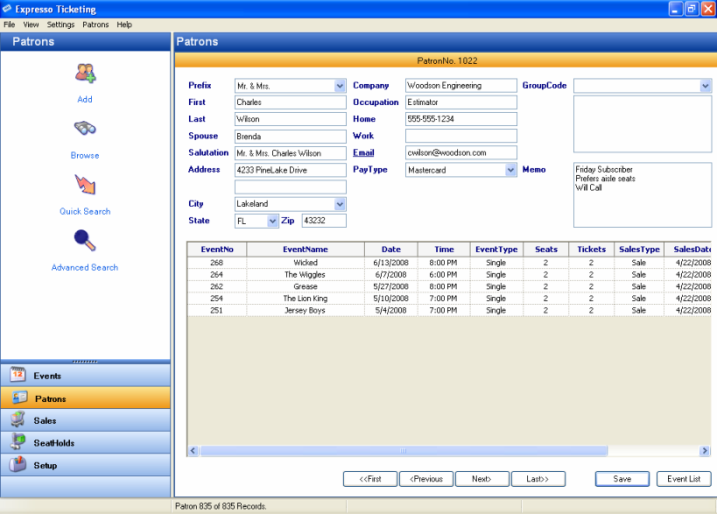Click the second address line field

(x=290, y=187)
